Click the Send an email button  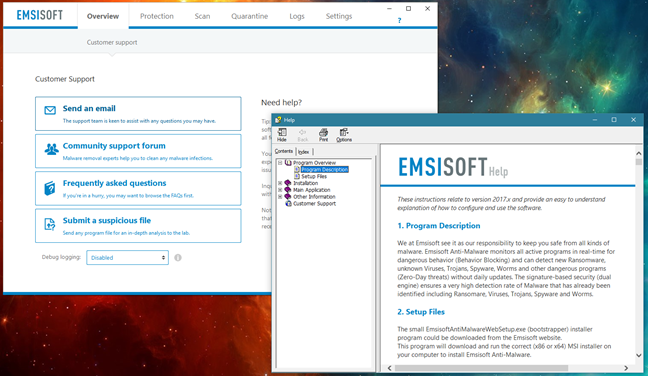coord(138,114)
